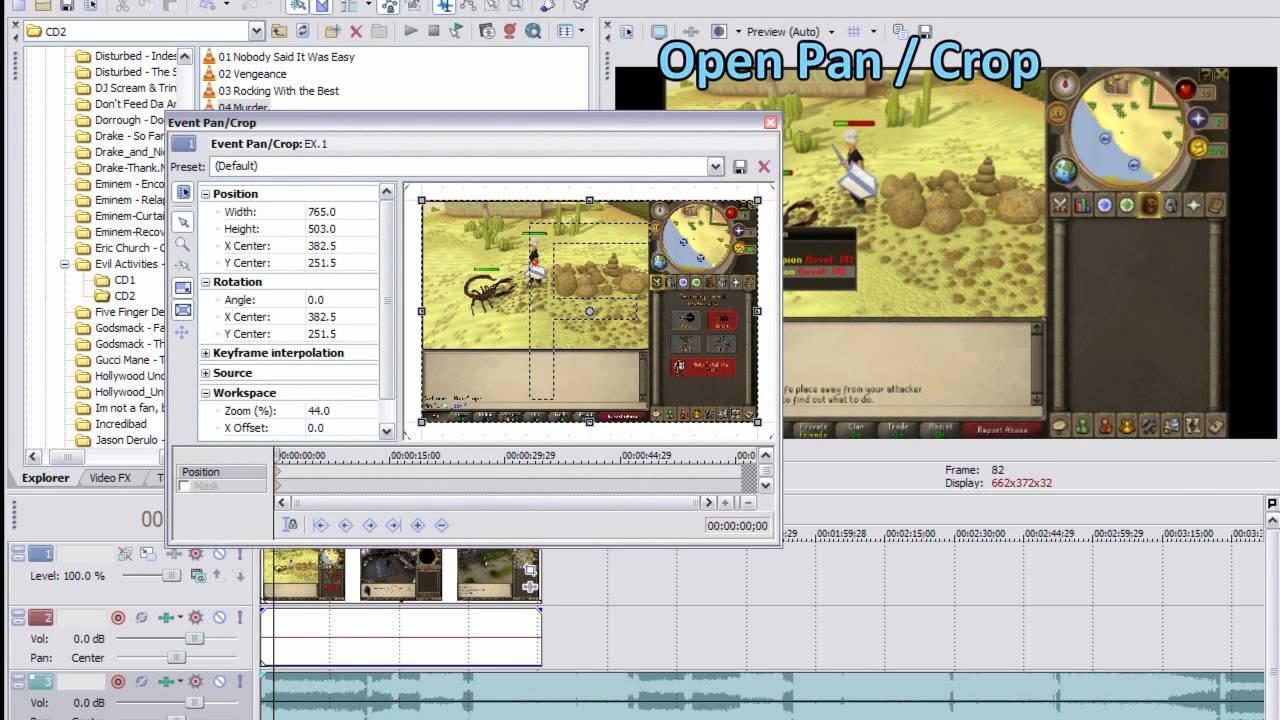Screen dimensions: 1280x720
Task: Open event Pan/Crop on third video clip
Action: click(x=530, y=570)
